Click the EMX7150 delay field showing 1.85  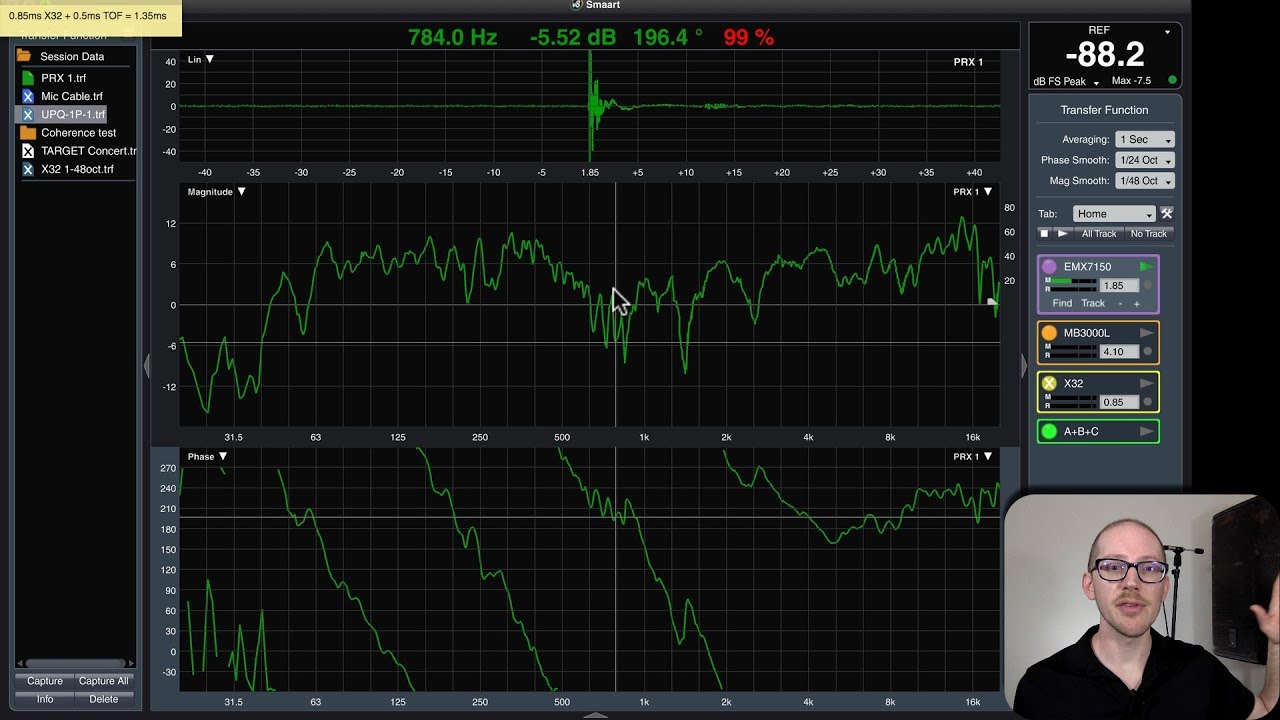point(1118,286)
